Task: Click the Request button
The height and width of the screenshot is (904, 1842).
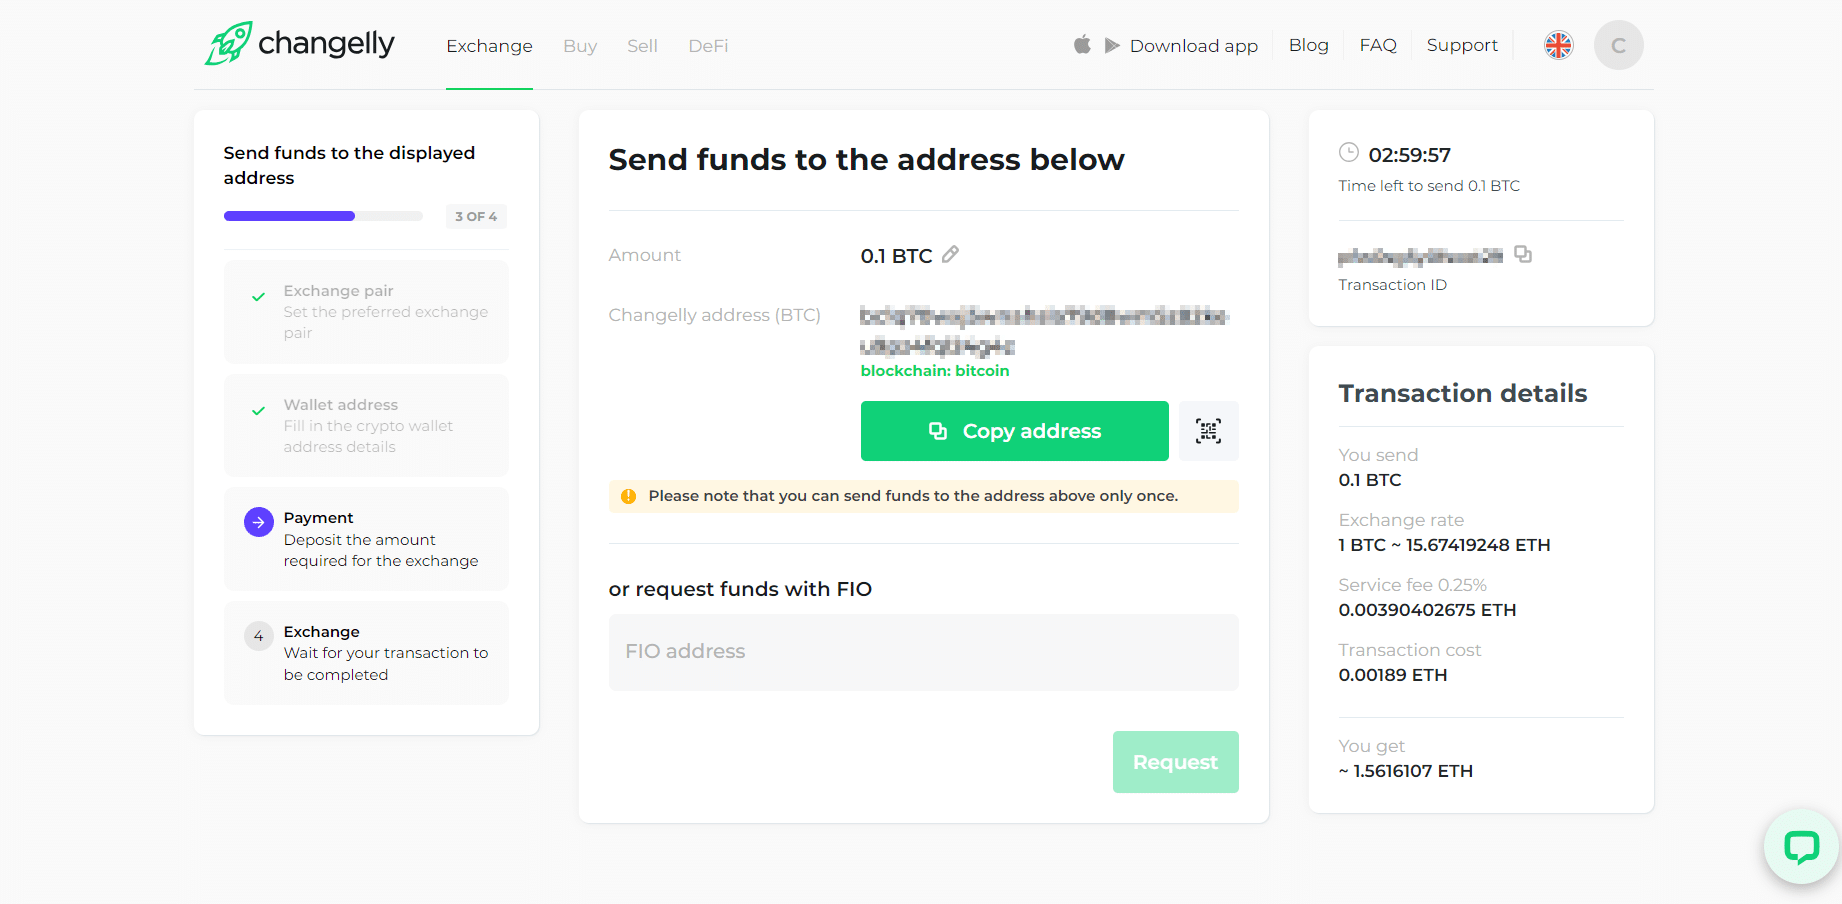Action: (x=1175, y=762)
